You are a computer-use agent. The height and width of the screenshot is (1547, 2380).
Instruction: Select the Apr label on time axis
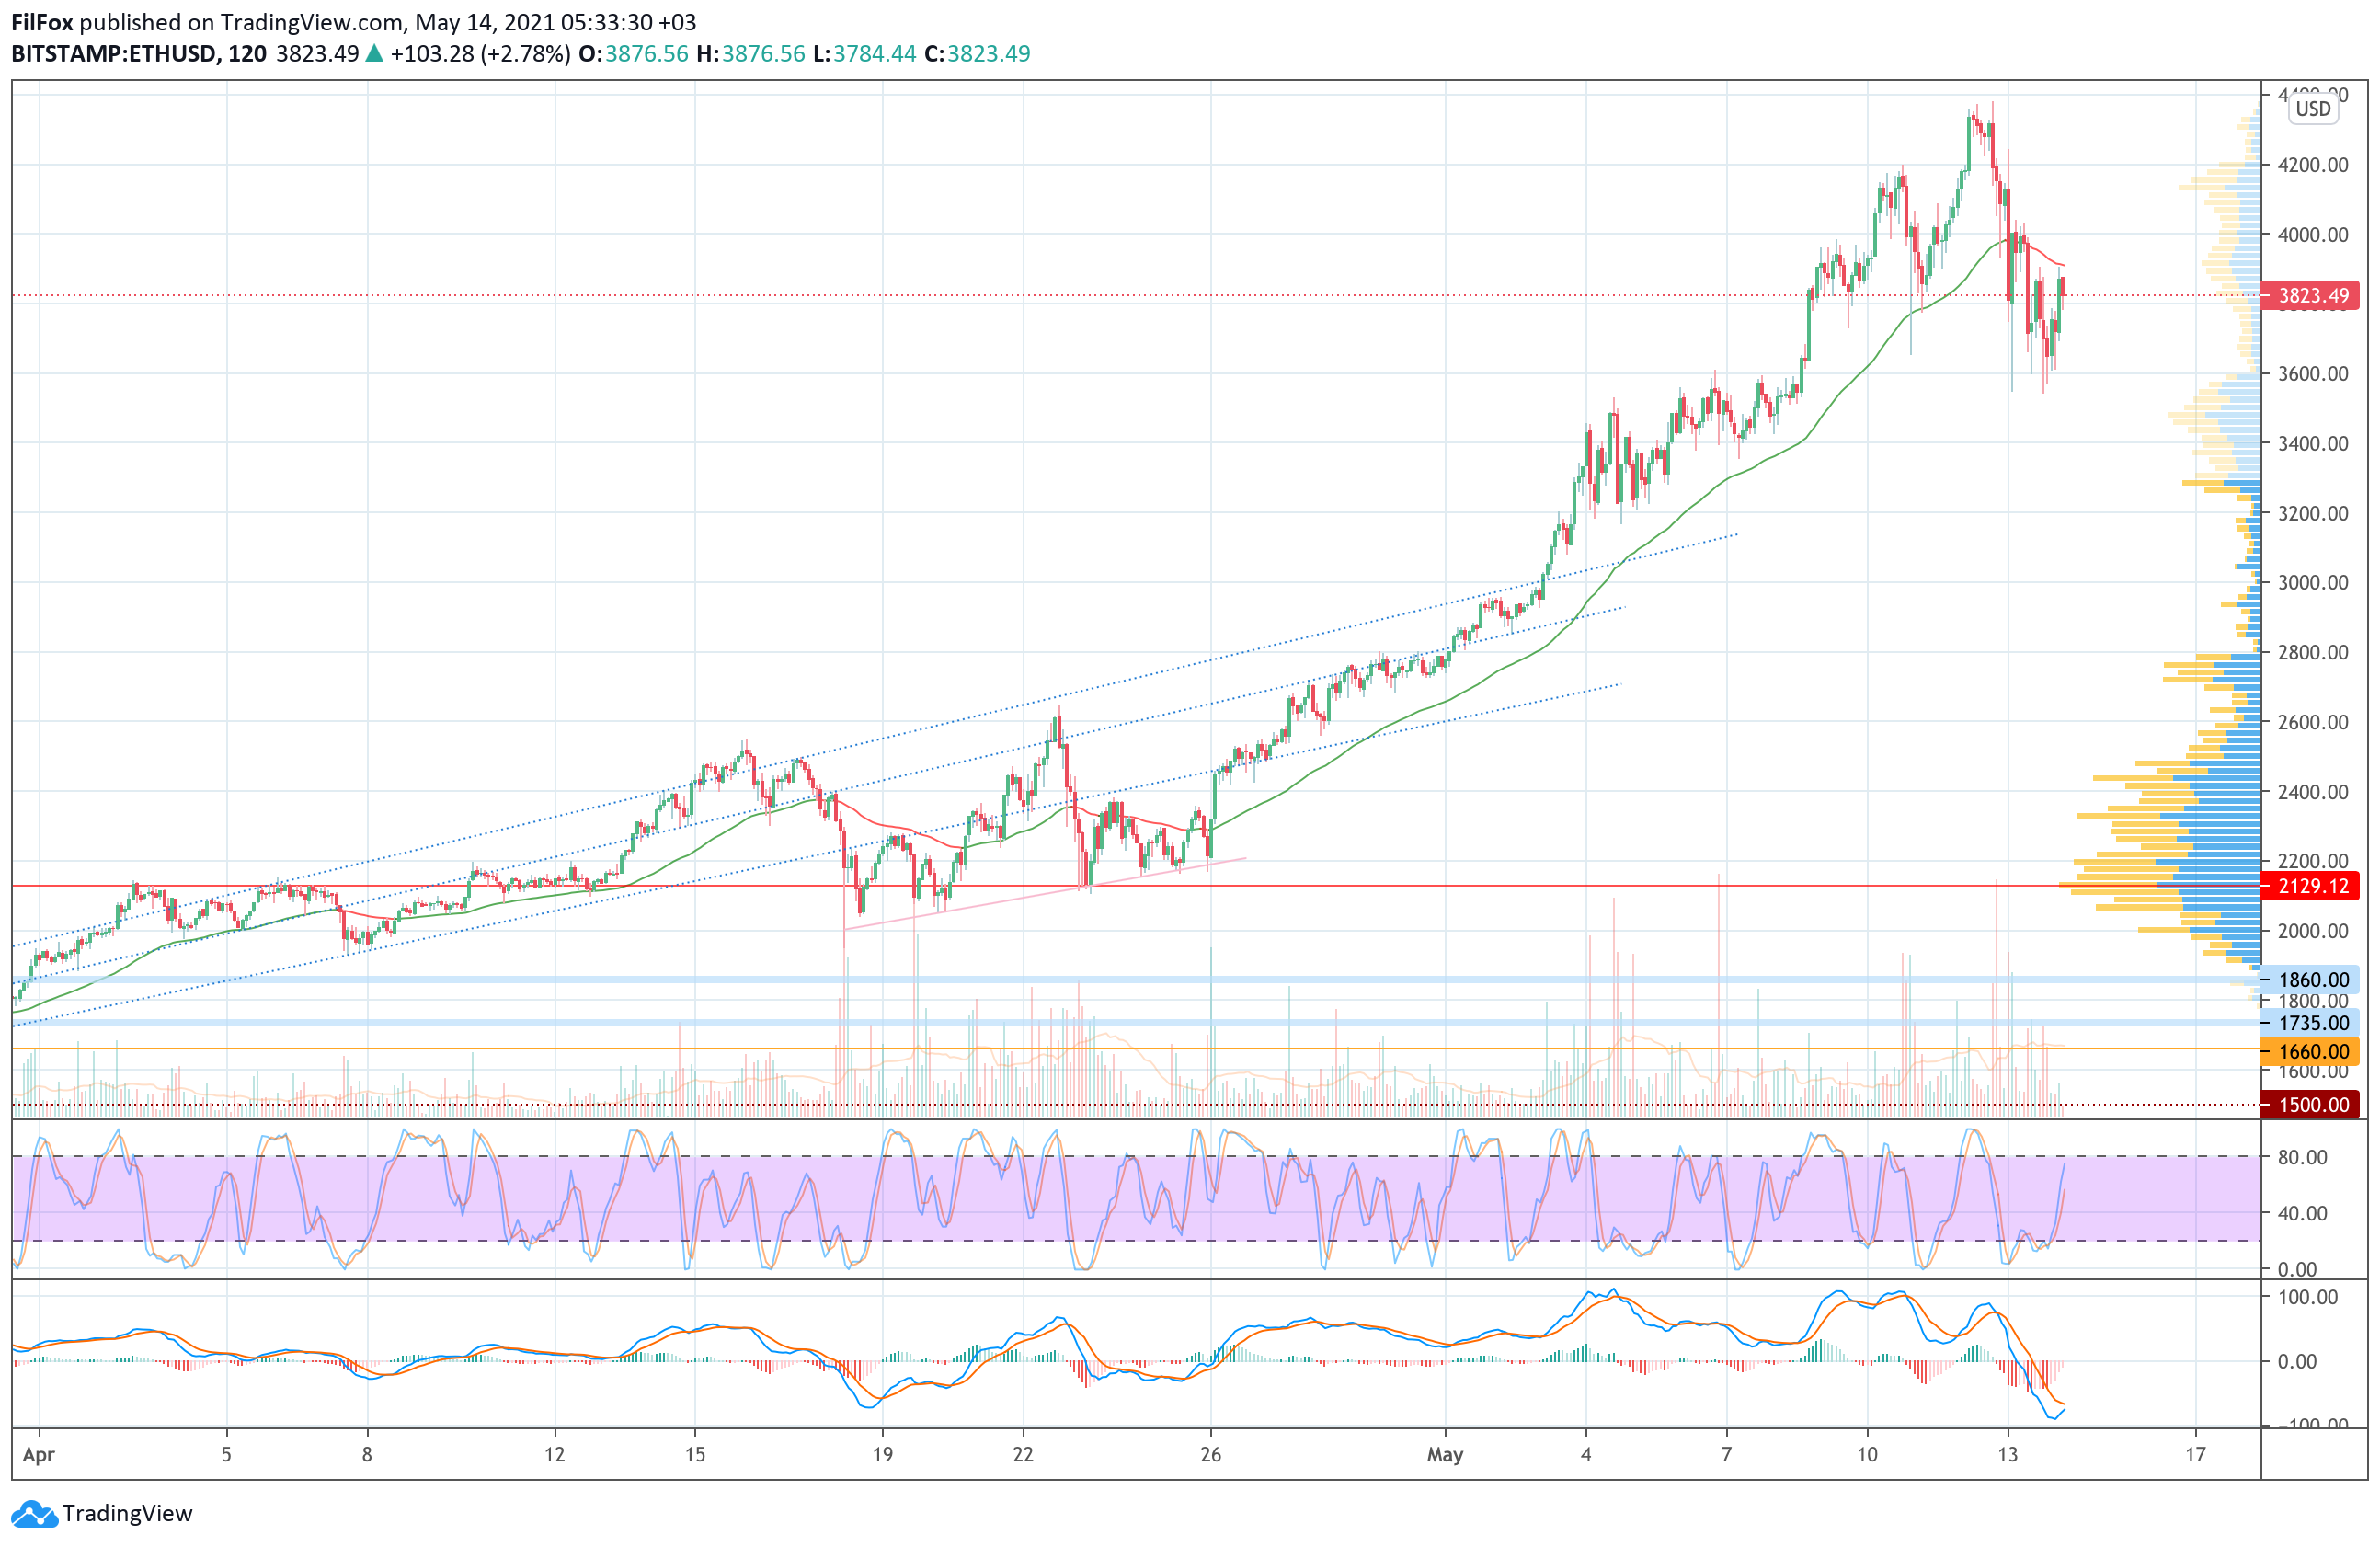38,1455
